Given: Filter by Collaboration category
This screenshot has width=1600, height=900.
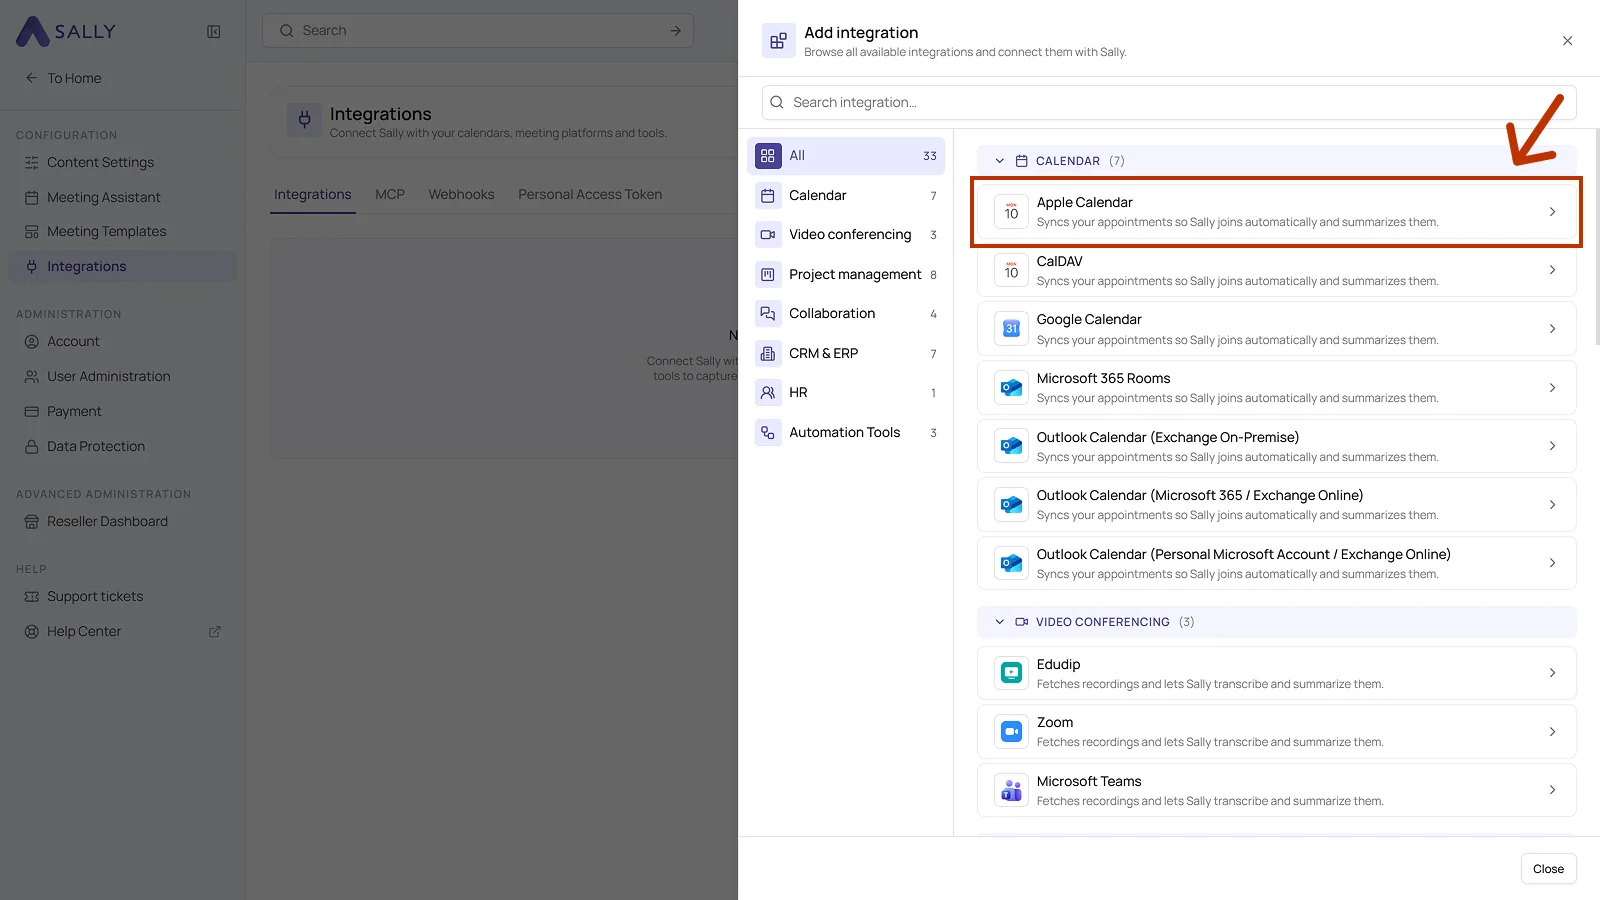Looking at the screenshot, I should pos(846,313).
